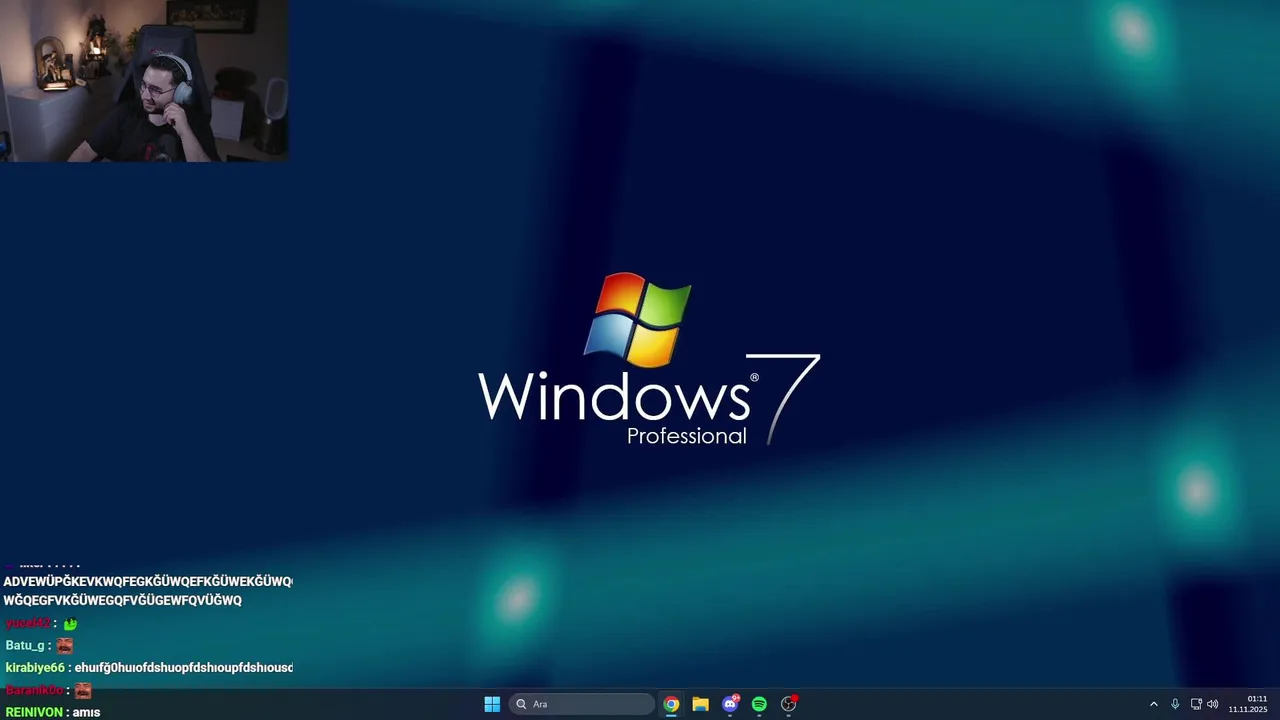The height and width of the screenshot is (720, 1280).
Task: Click chat username Batu_g
Action: (25, 646)
